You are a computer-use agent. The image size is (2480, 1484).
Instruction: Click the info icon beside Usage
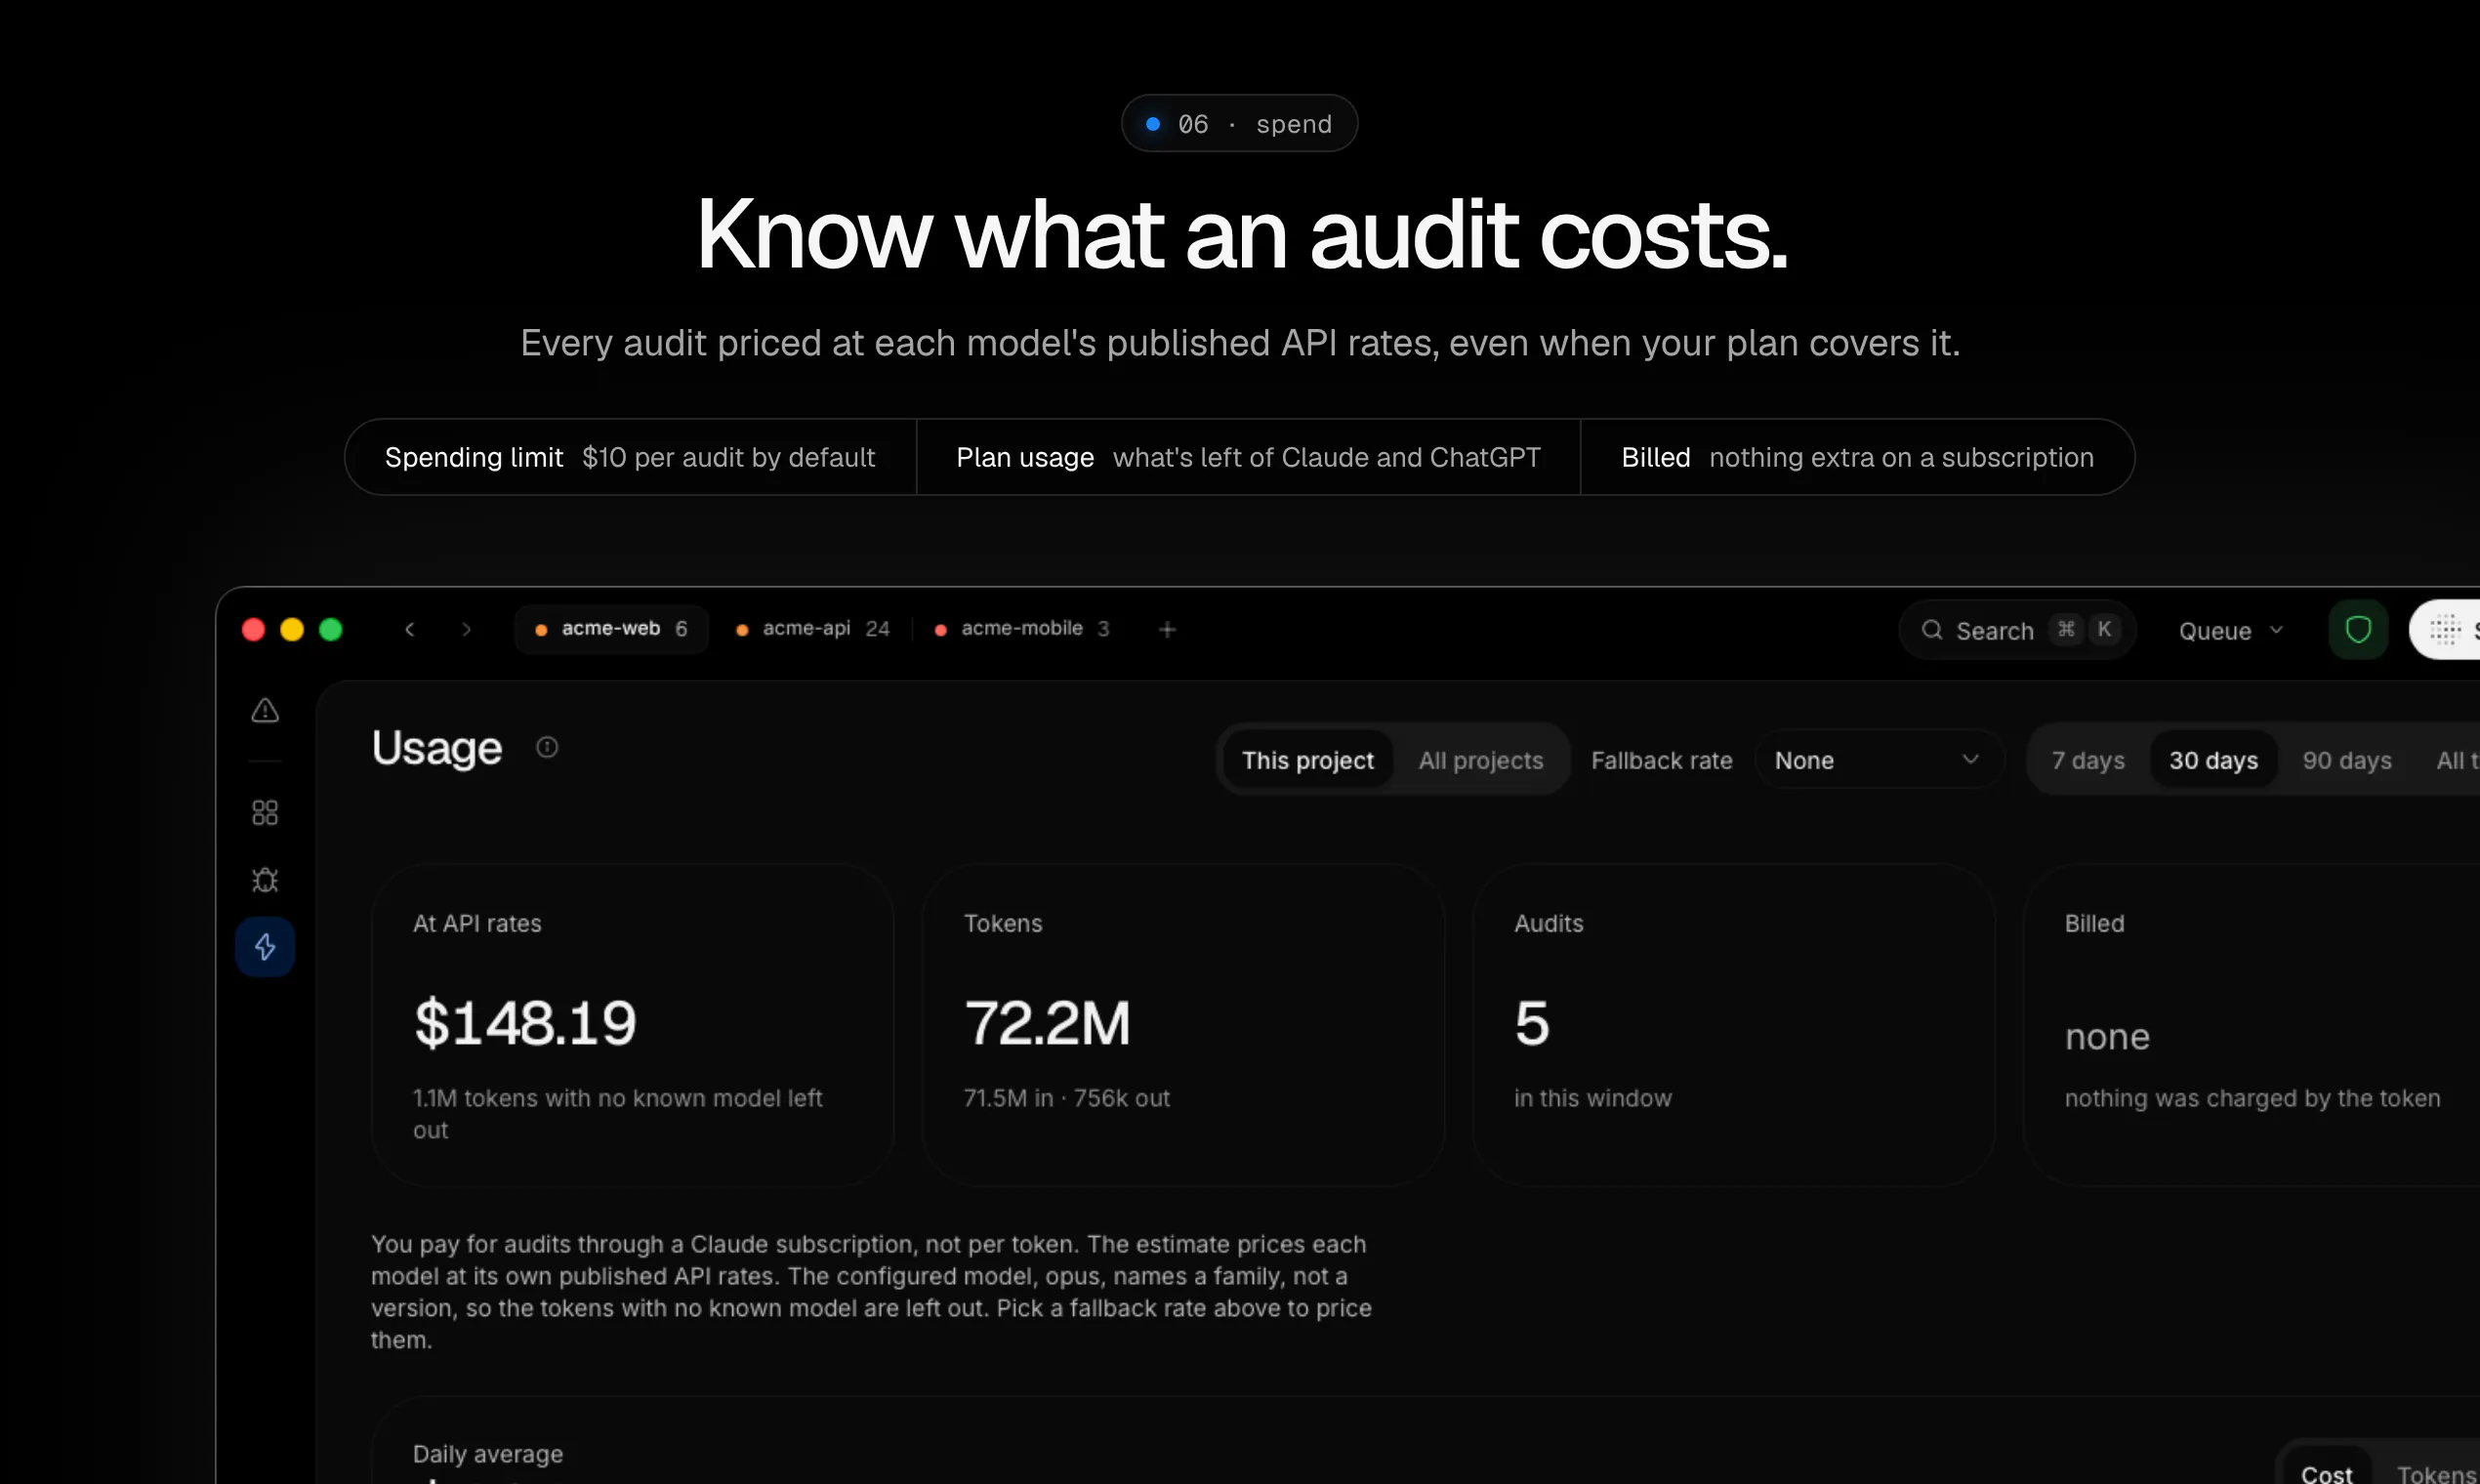point(547,747)
